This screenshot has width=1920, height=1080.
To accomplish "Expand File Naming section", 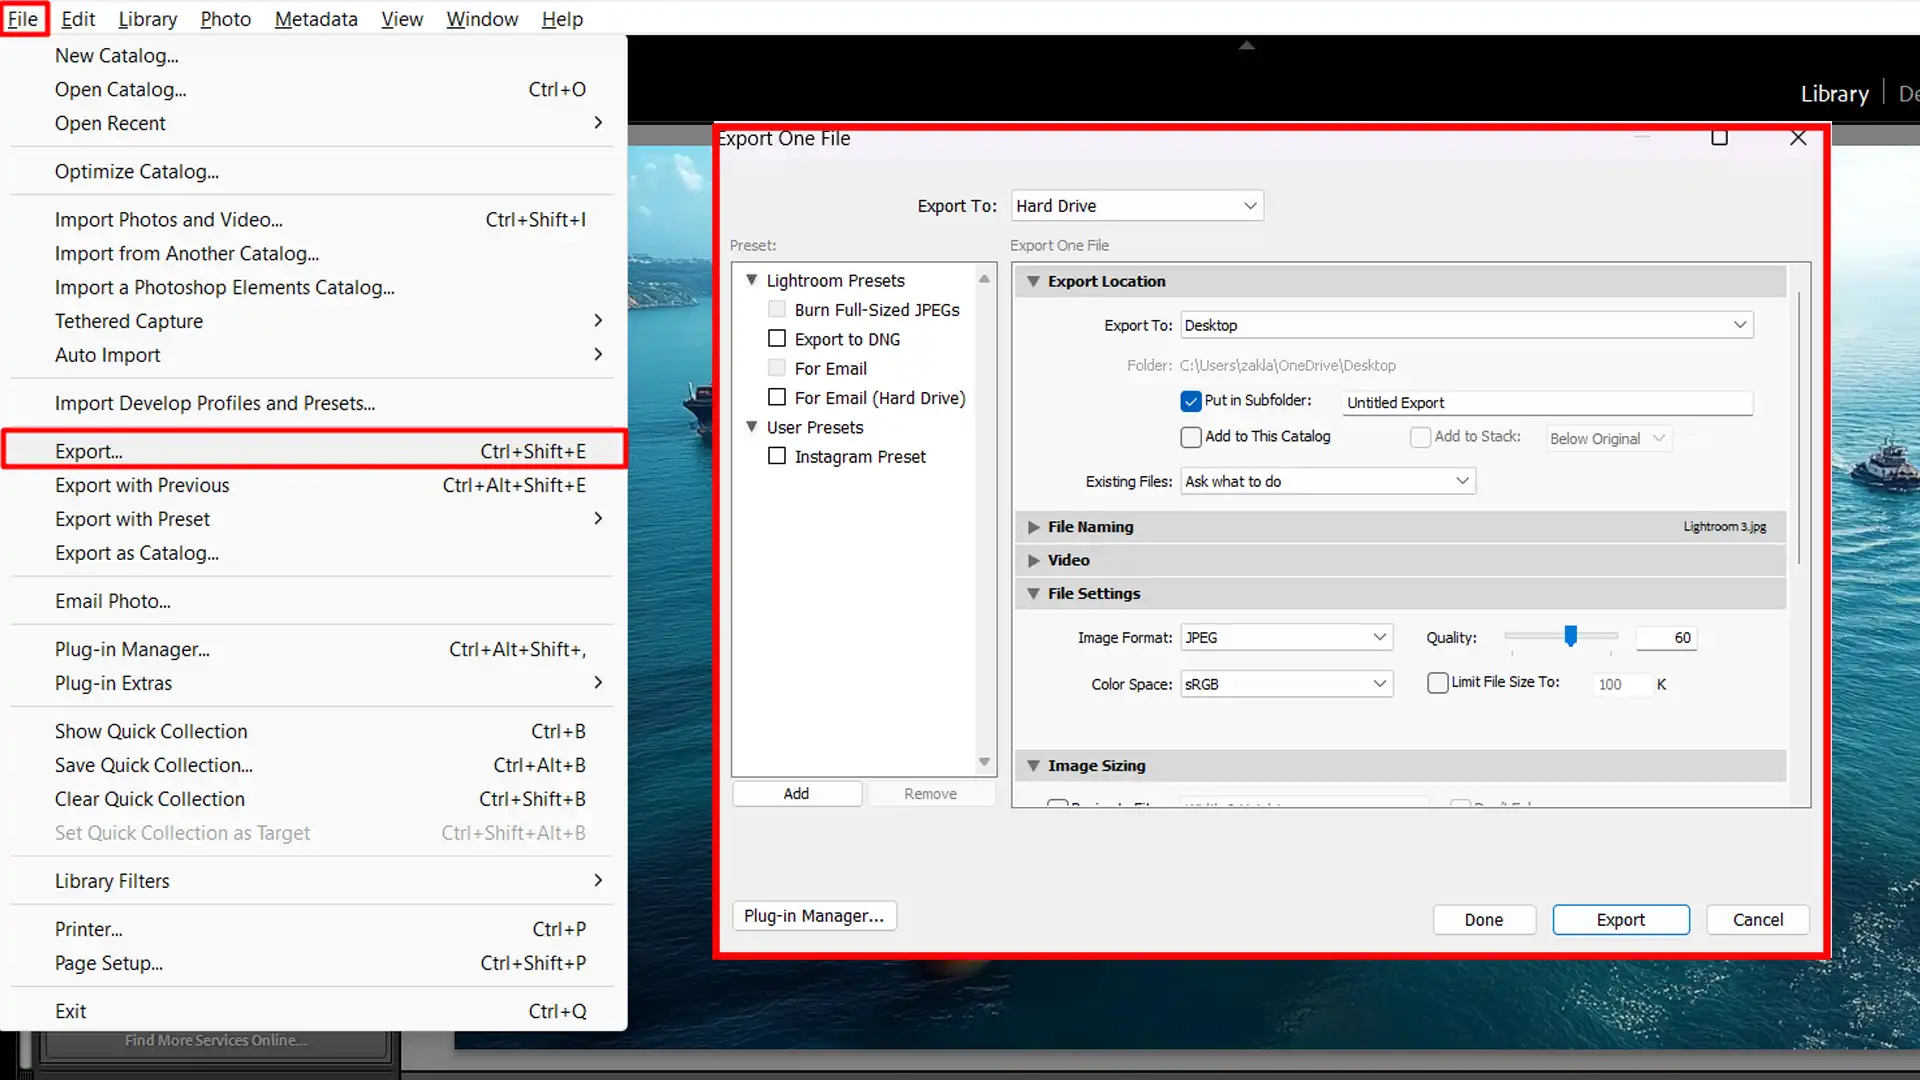I will (1033, 527).
